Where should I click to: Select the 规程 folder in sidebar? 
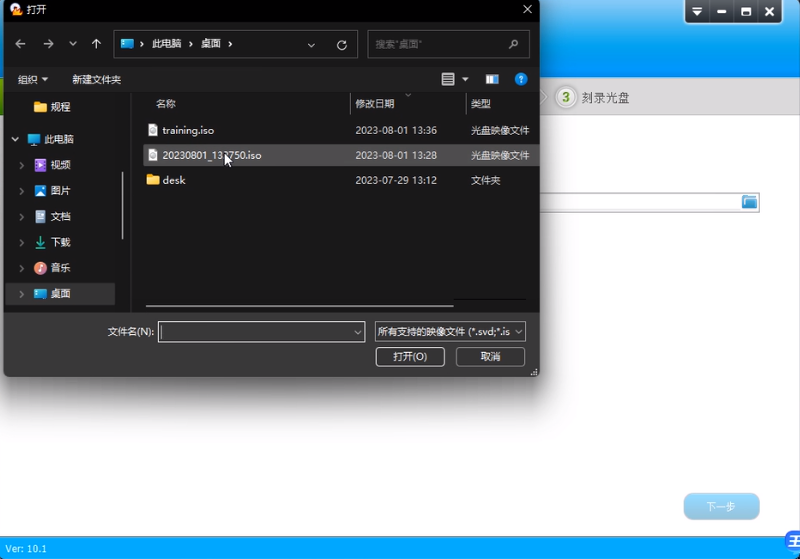tap(52, 107)
